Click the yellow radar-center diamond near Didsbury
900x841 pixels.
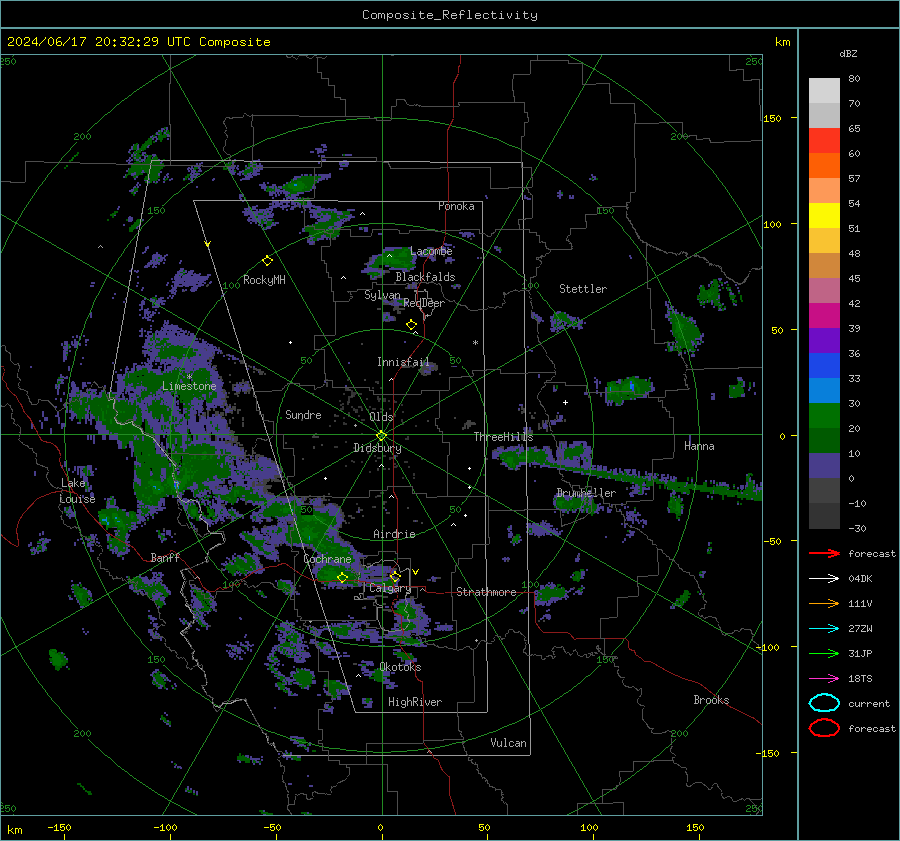pyautogui.click(x=381, y=436)
